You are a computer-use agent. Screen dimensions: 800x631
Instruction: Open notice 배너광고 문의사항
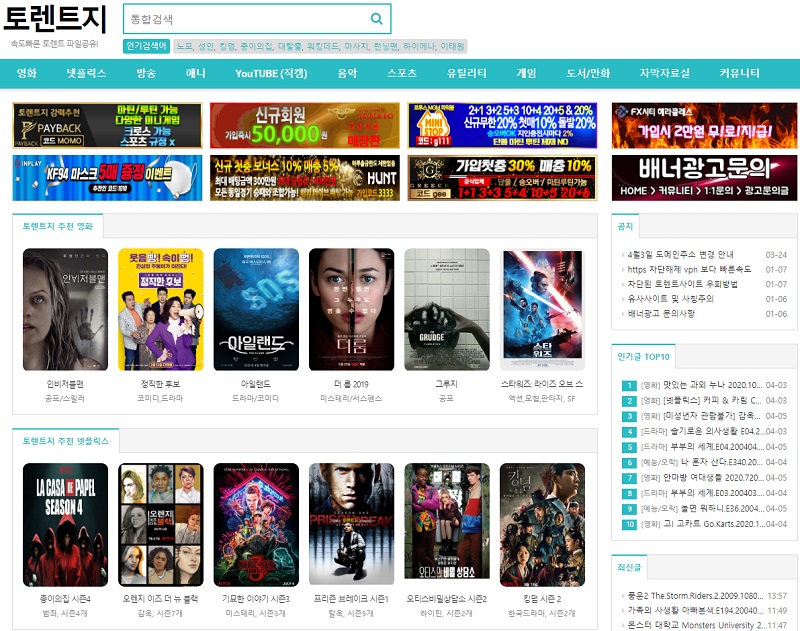click(x=661, y=313)
